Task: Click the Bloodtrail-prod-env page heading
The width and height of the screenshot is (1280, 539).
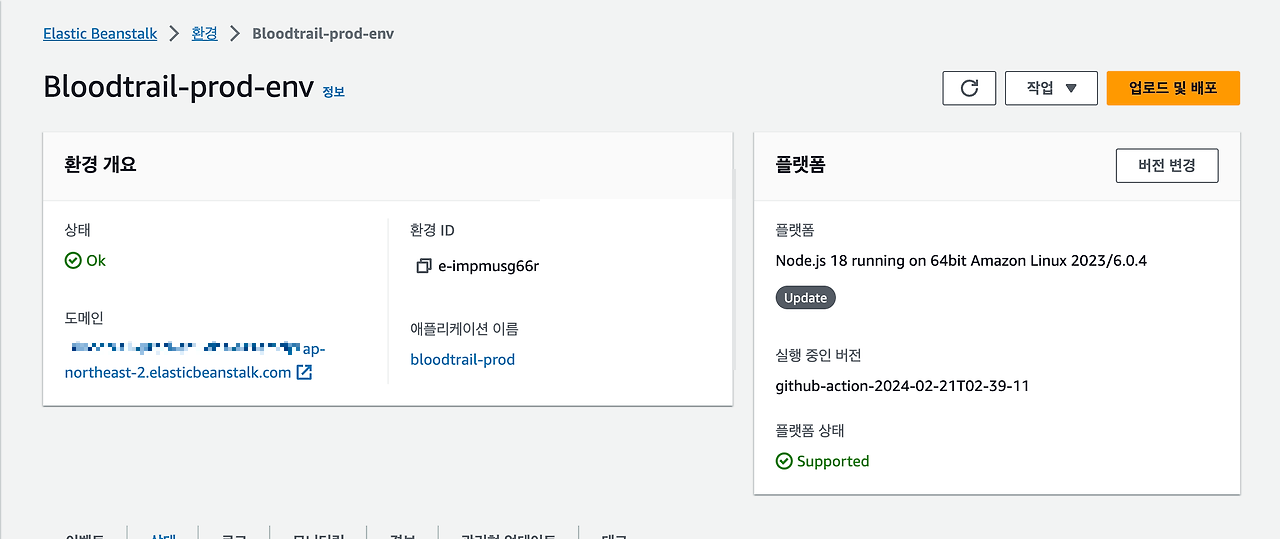Action: point(179,87)
